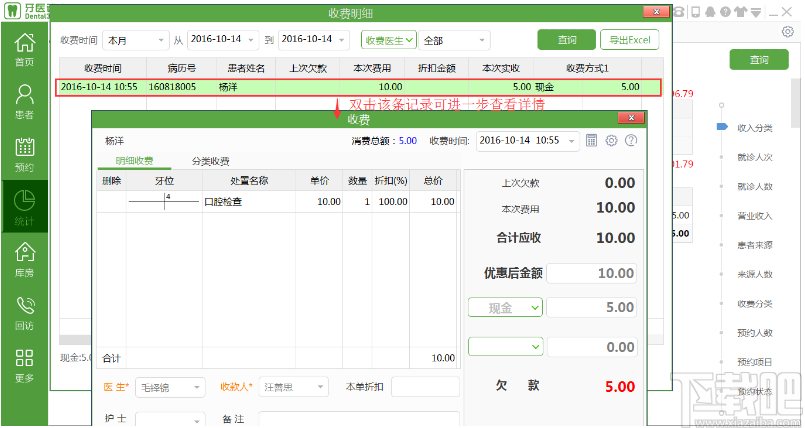Select 来源人数 in right navigation
The image size is (805, 428).
click(755, 274)
